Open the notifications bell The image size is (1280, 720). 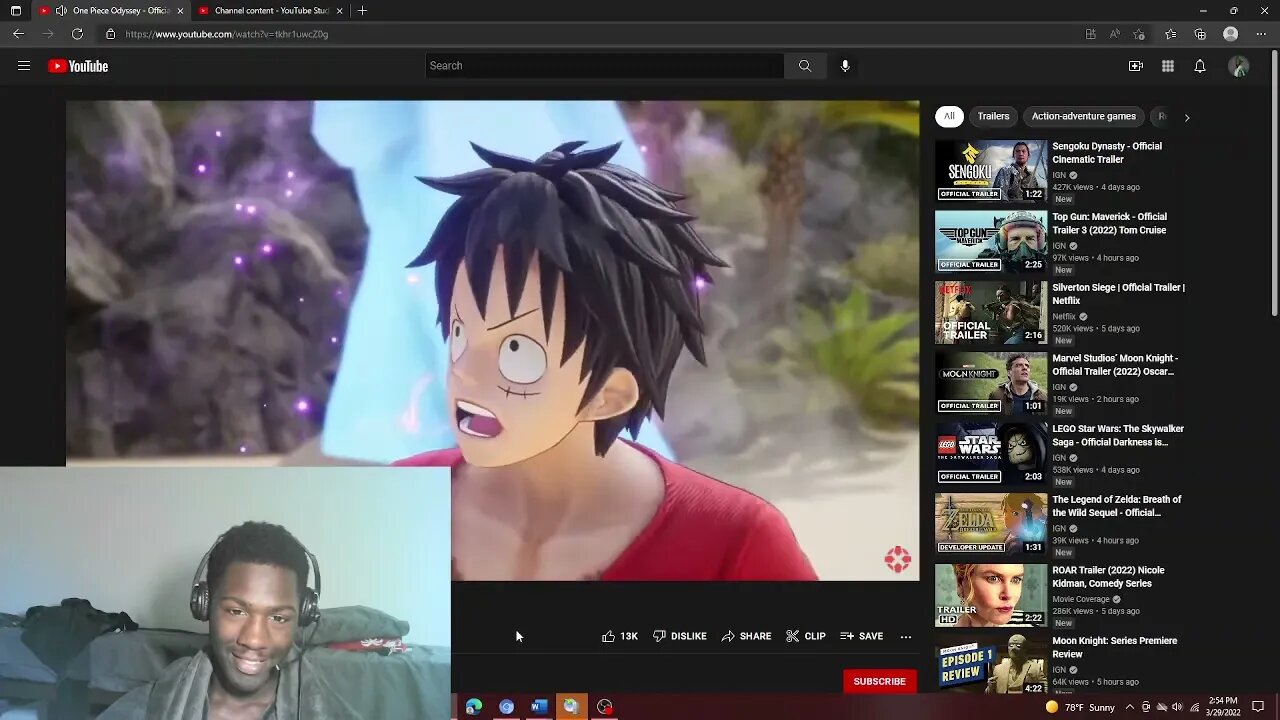1200,66
